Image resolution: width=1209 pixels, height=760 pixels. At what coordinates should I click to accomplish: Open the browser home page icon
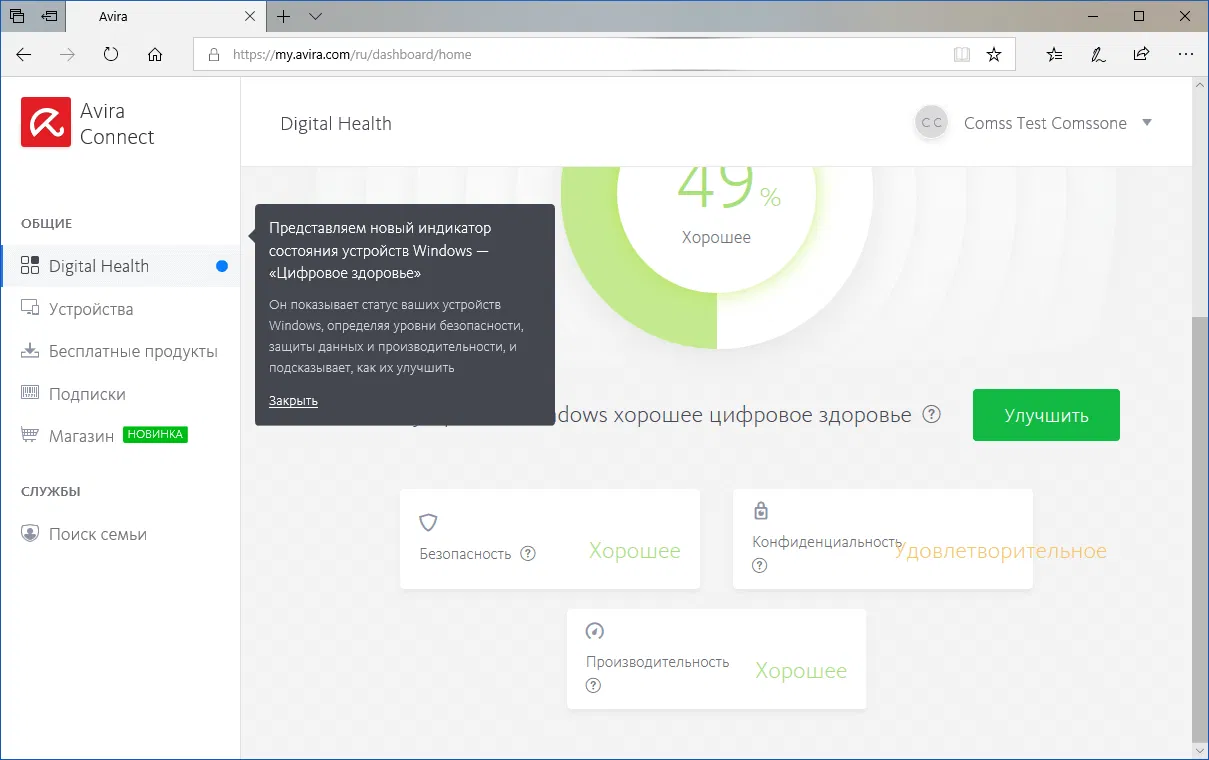point(155,55)
